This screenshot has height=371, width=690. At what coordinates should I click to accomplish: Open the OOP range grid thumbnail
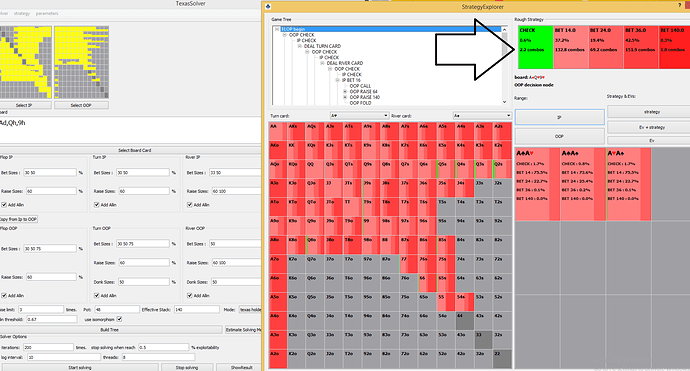tap(81, 62)
